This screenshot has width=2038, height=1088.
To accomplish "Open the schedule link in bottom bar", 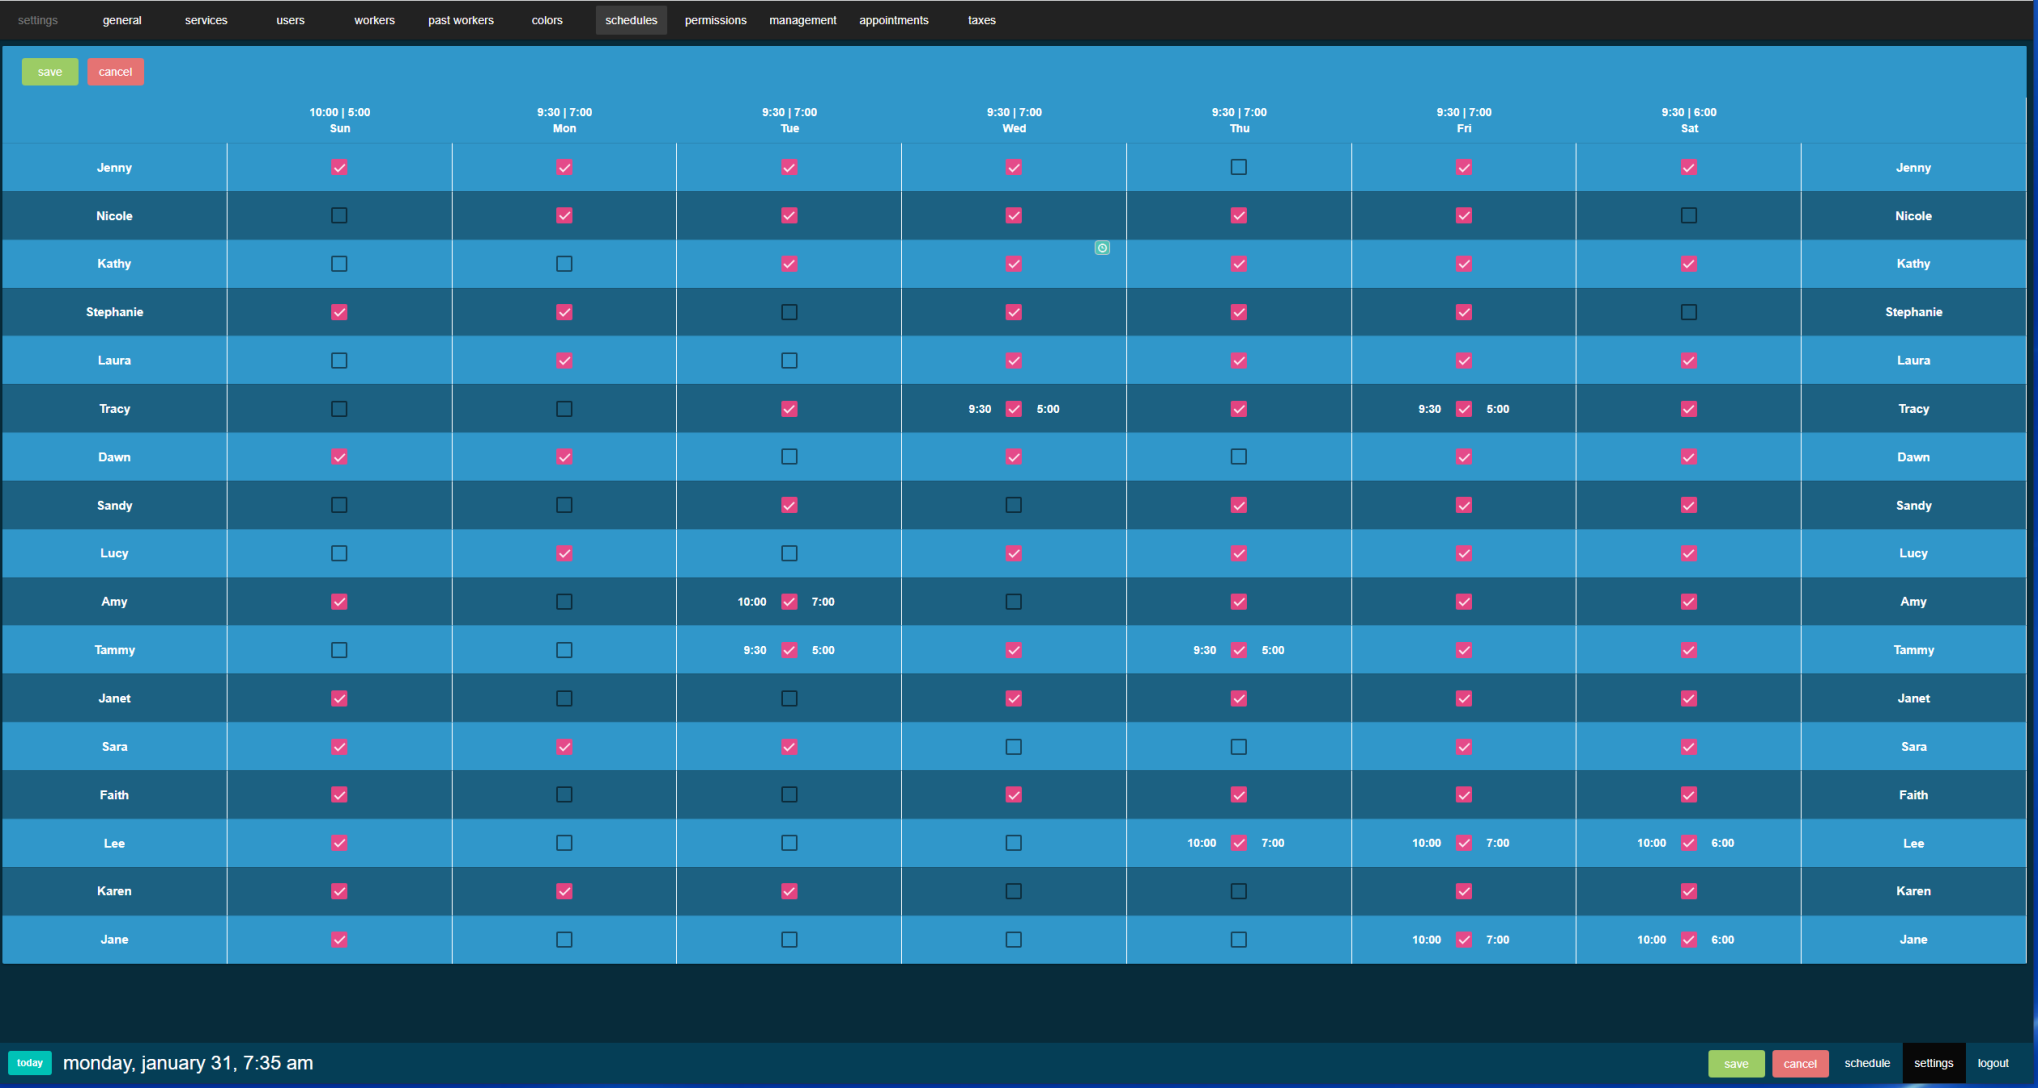I will (x=1866, y=1063).
